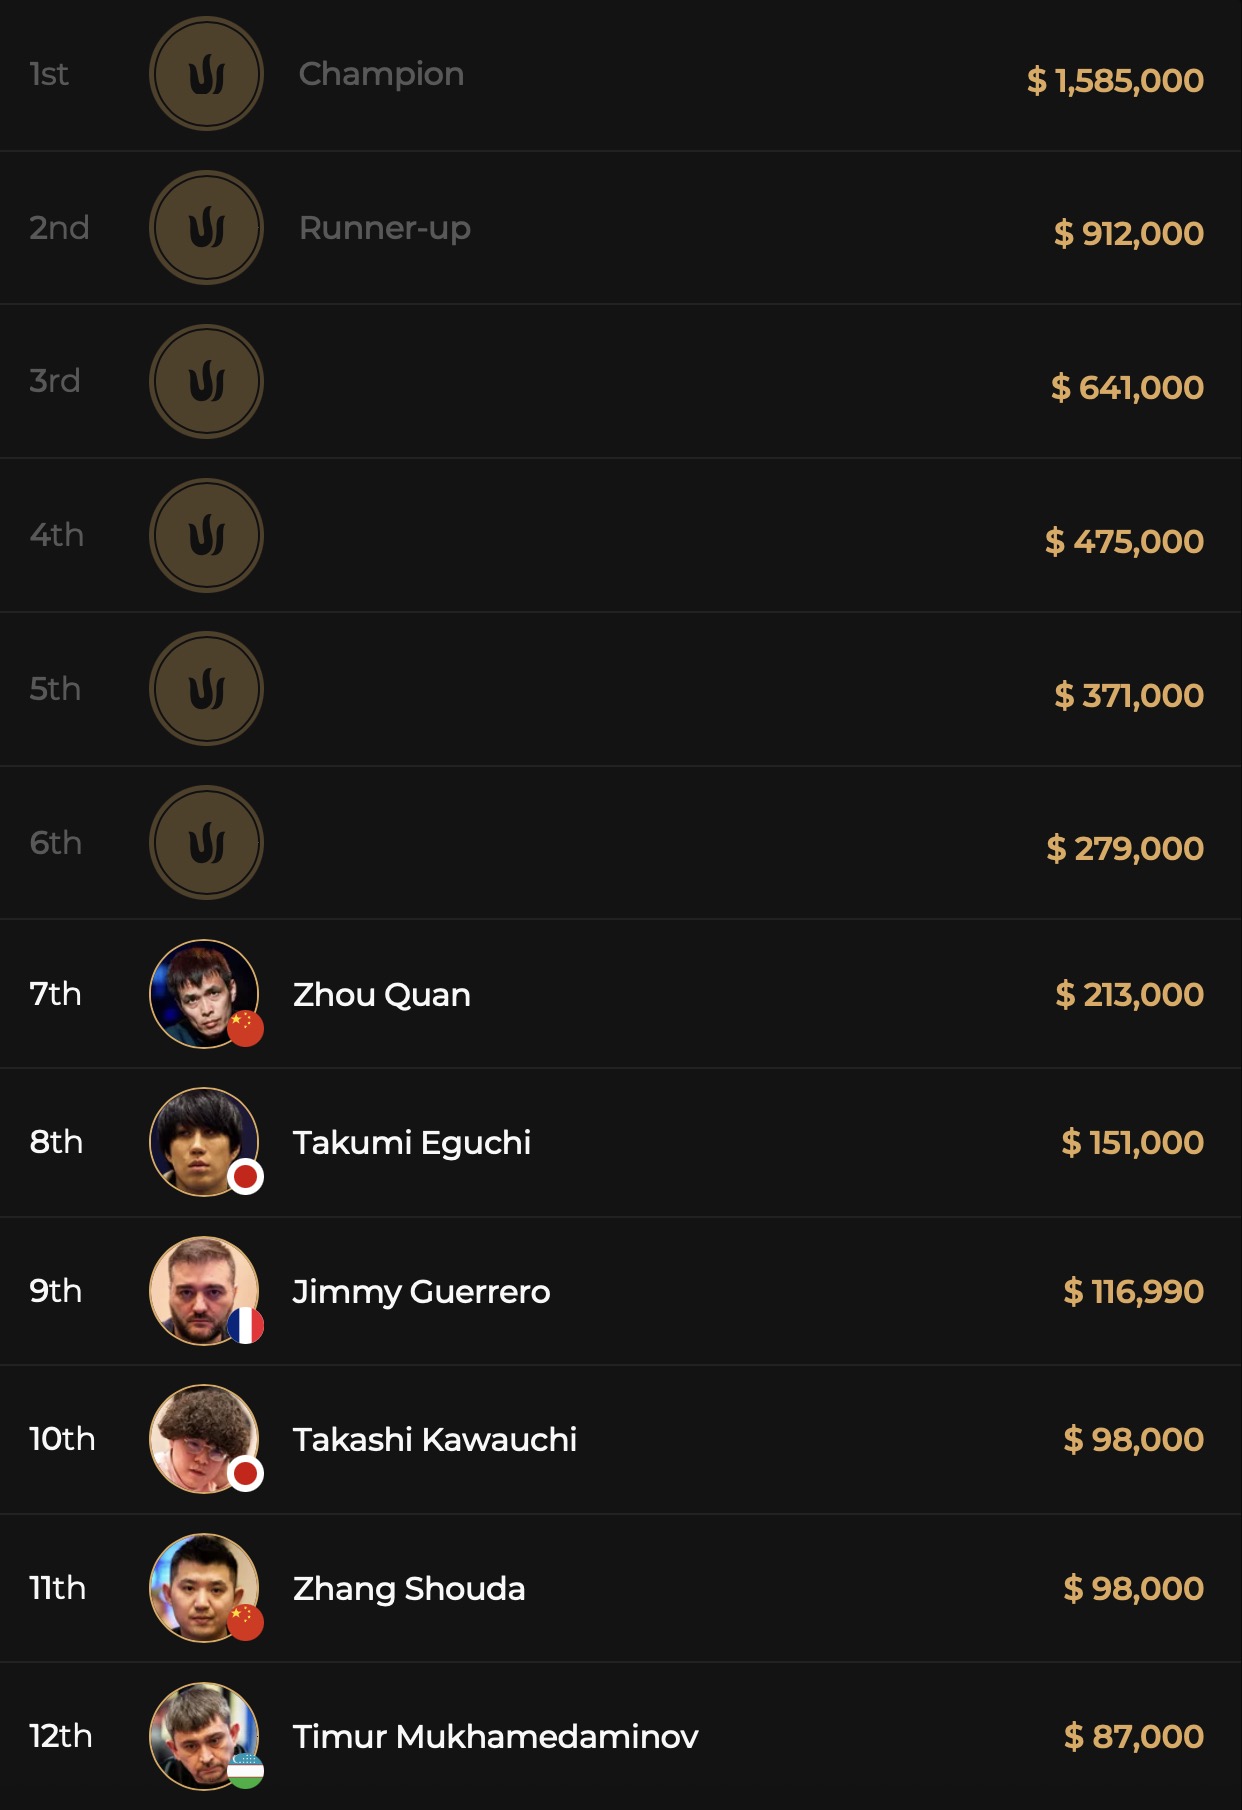Click the 4th place placeholder emblem
This screenshot has height=1810, width=1242.
tap(206, 536)
